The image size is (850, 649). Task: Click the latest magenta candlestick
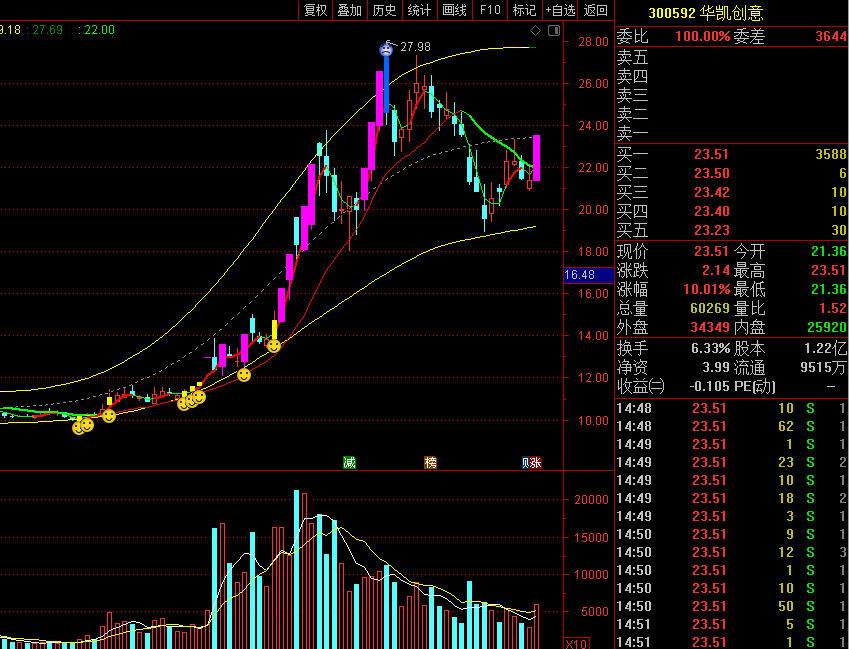coord(536,158)
